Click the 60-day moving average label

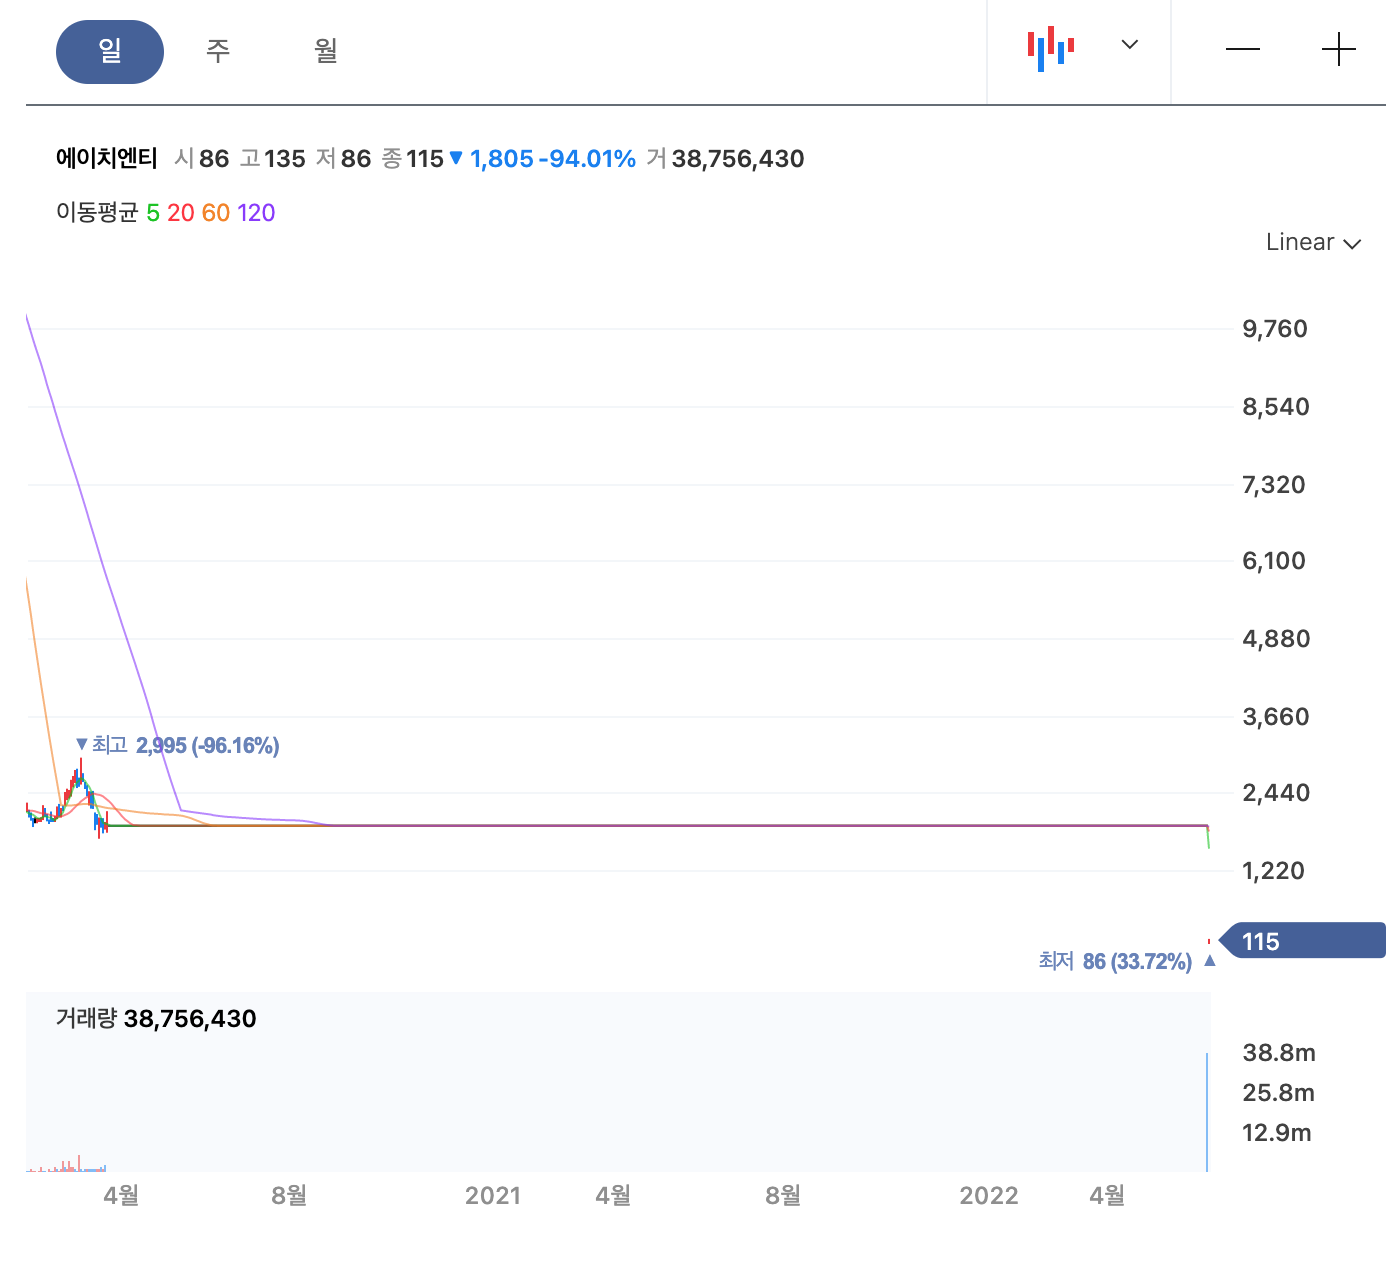216,213
